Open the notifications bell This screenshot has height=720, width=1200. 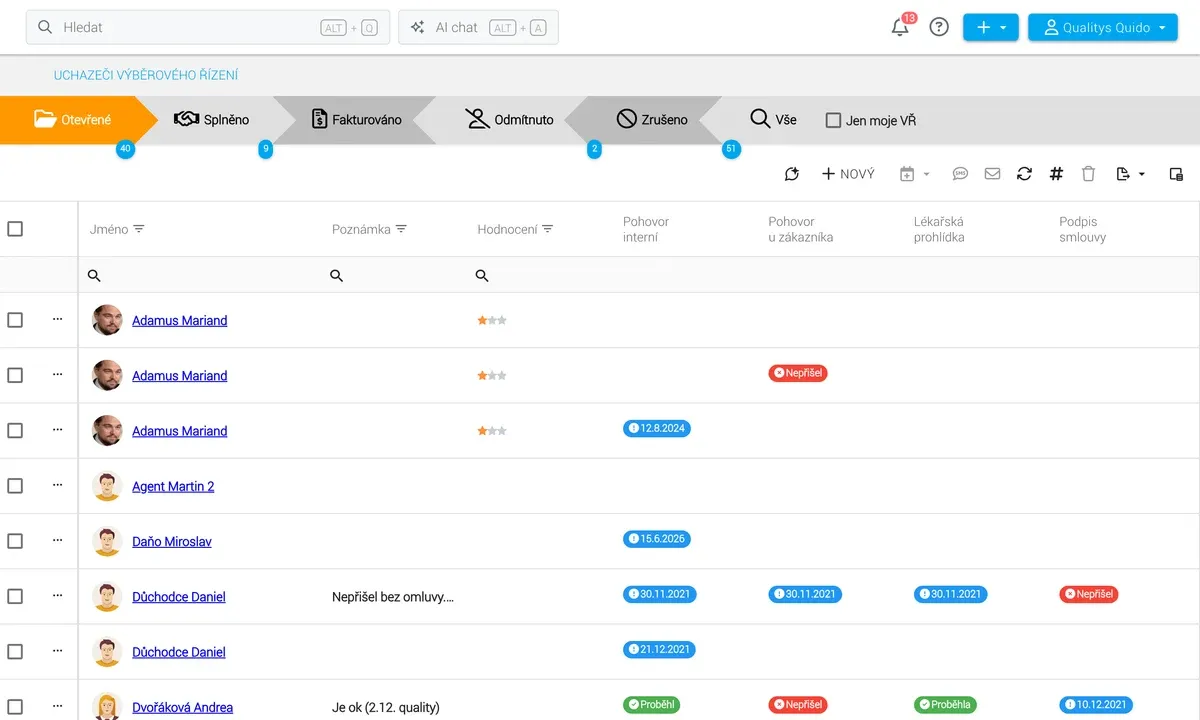click(900, 28)
